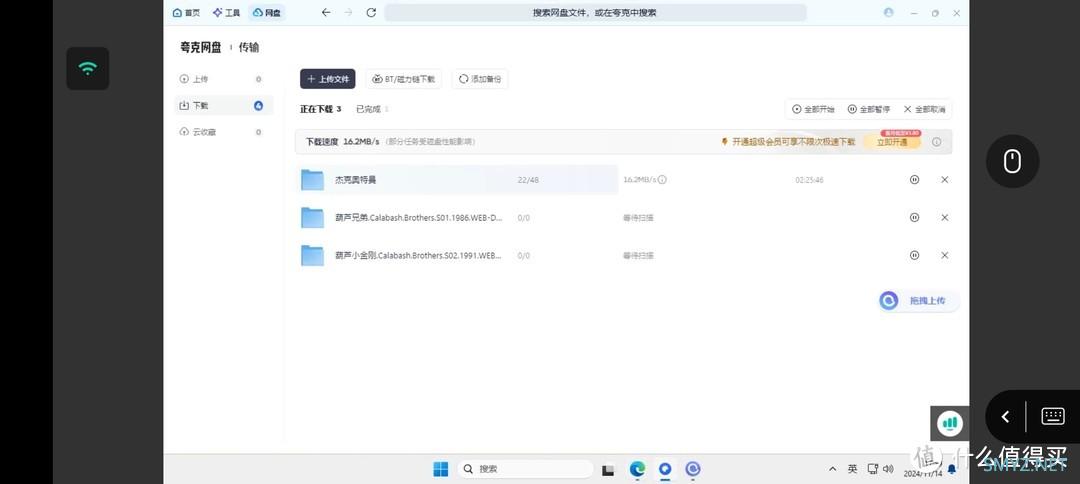Image resolution: width=1080 pixels, height=484 pixels.
Task: Click the 杰克奥特曼 folder icon
Action: click(x=313, y=180)
